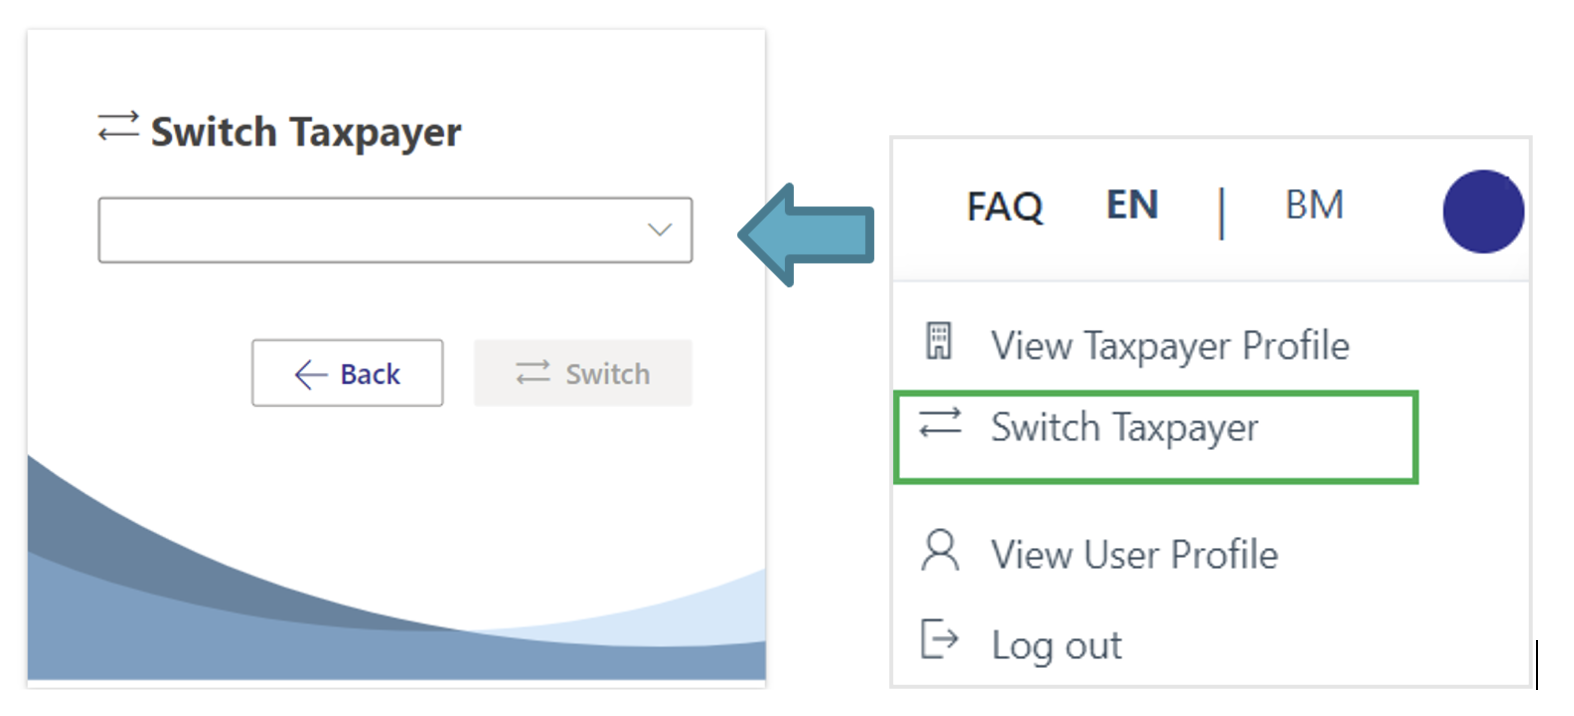The height and width of the screenshot is (716, 1574).
Task: Click the person icon beside View User Profile
Action: [x=939, y=551]
